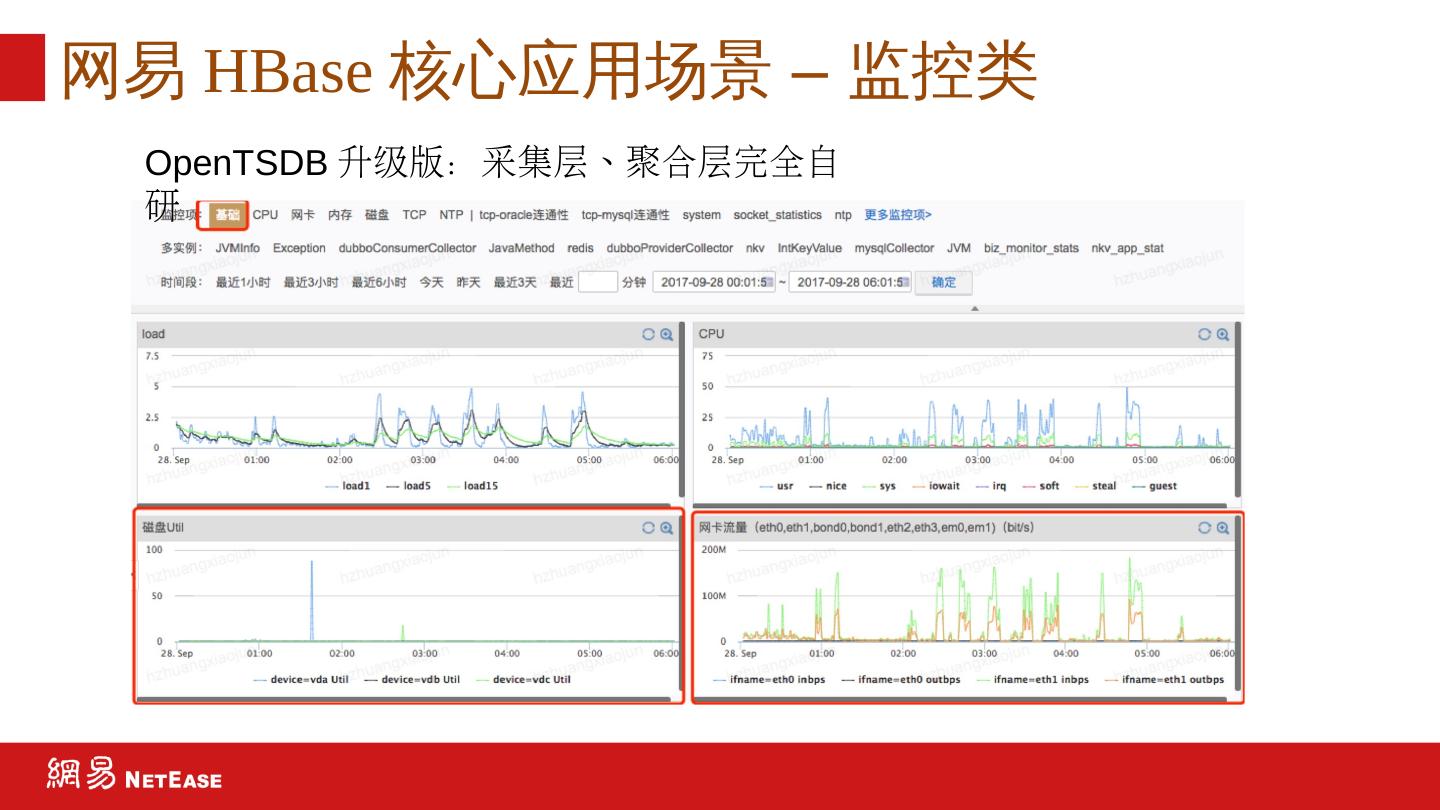Toggle soft series in CPU legend
Viewport: 1440px width, 810px height.
click(x=1041, y=486)
